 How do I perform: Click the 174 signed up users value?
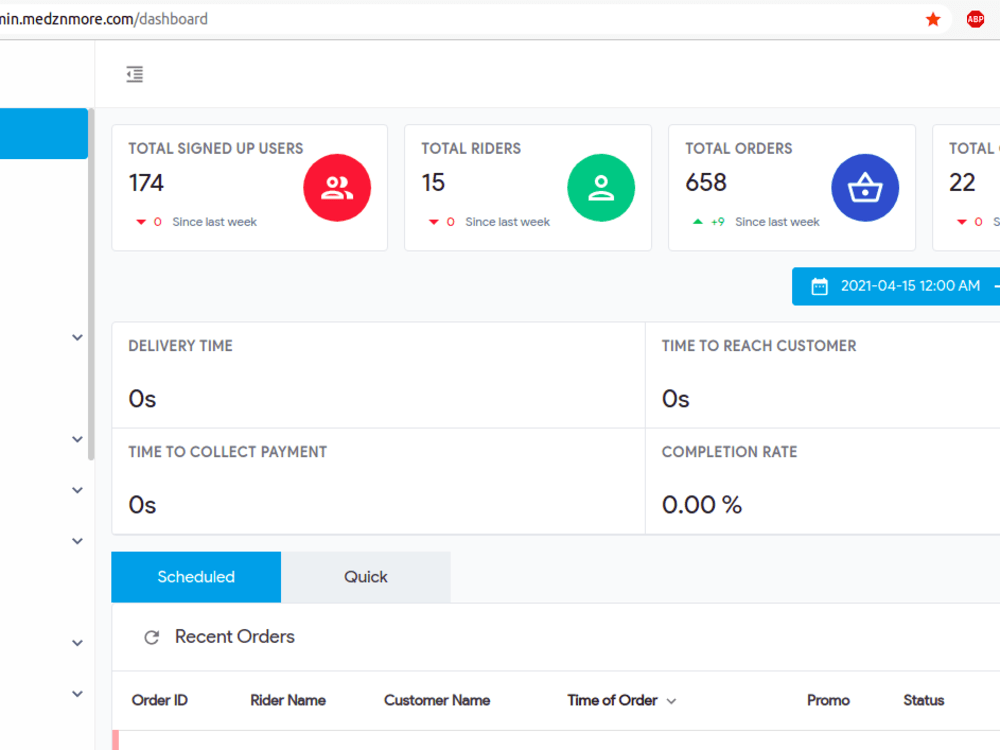(x=146, y=183)
